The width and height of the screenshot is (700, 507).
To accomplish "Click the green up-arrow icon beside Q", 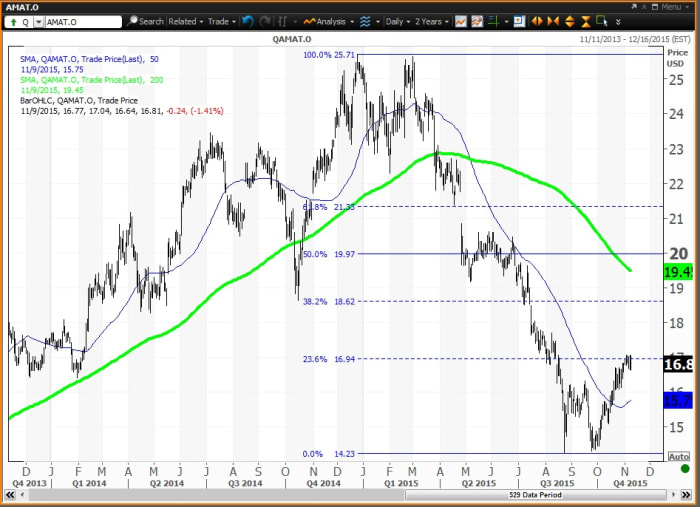I will 13,22.
